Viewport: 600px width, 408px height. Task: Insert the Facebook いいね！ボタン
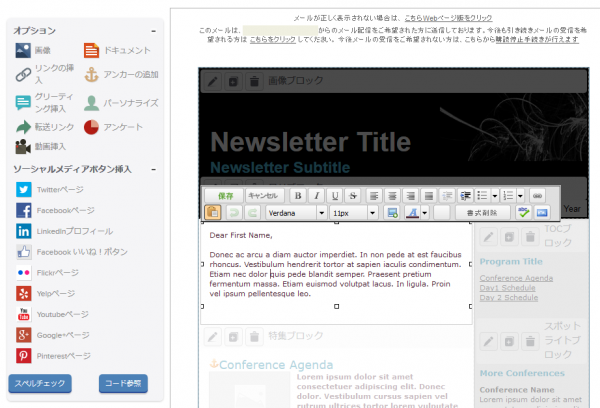tap(72, 252)
